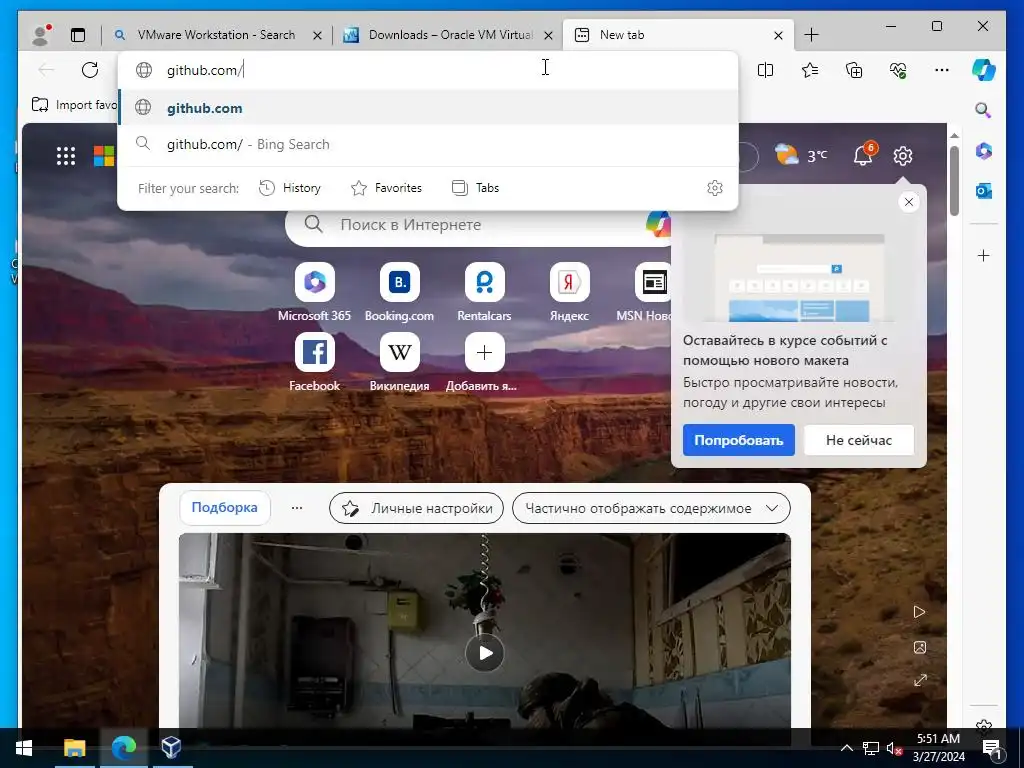The image size is (1024, 768).
Task: Select github.com/ - Bing Search suggestion
Action: 428,144
